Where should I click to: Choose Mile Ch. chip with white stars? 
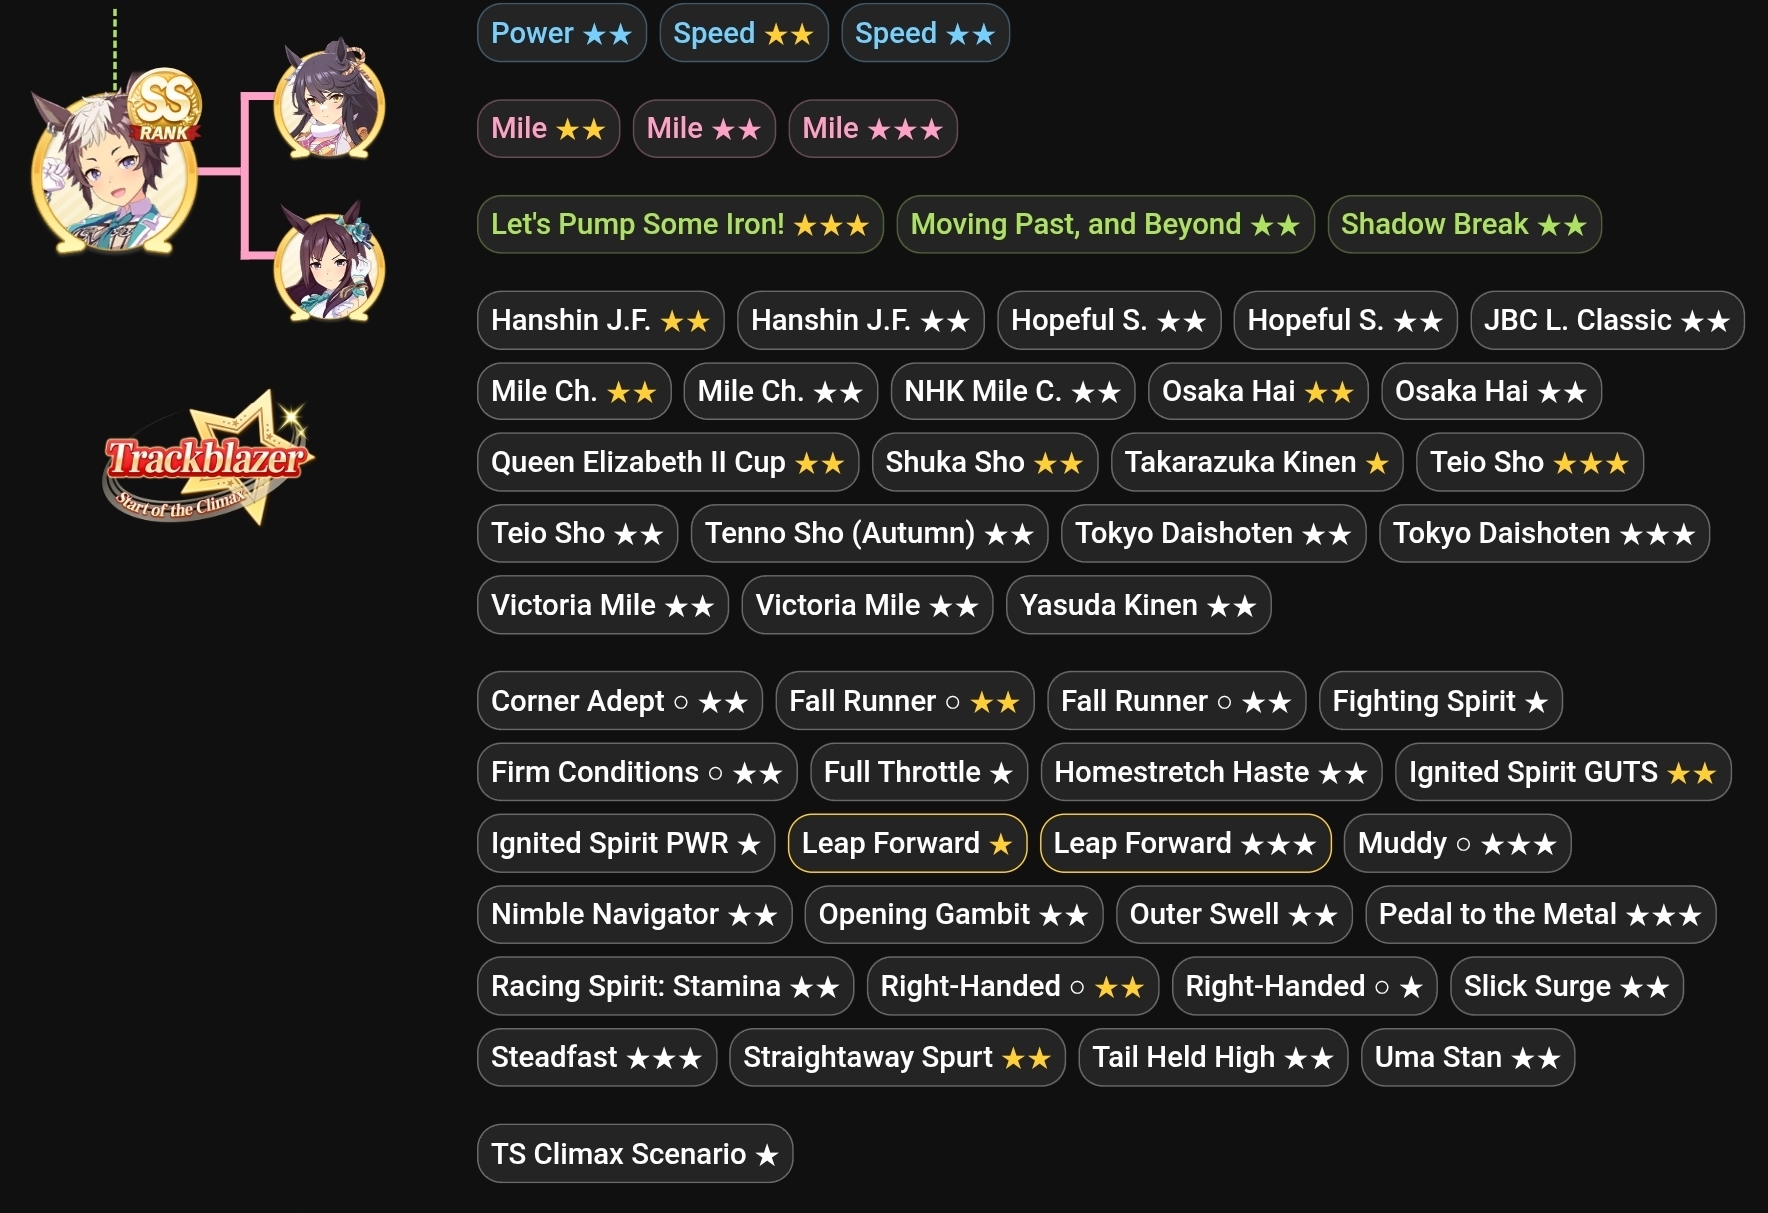click(x=781, y=391)
